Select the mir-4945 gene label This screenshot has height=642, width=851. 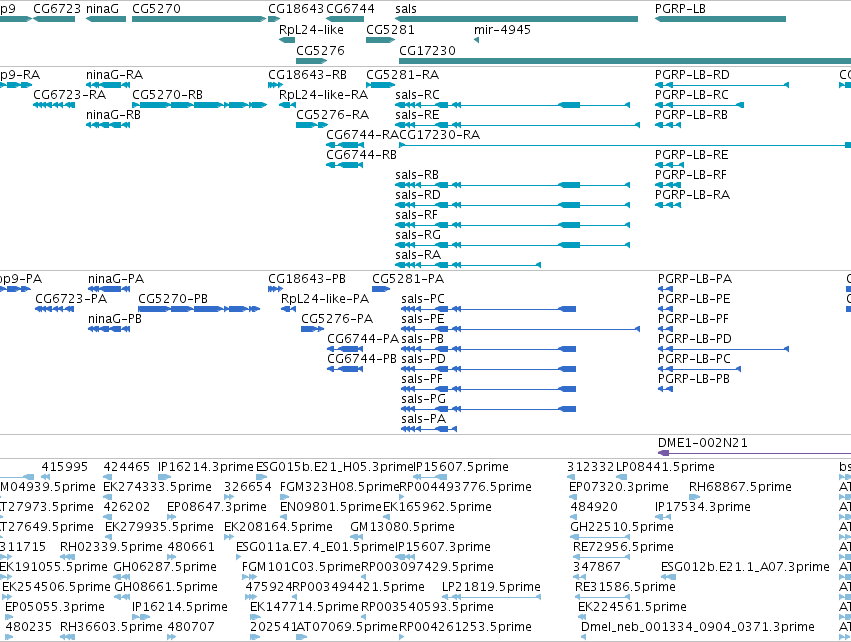coord(502,30)
